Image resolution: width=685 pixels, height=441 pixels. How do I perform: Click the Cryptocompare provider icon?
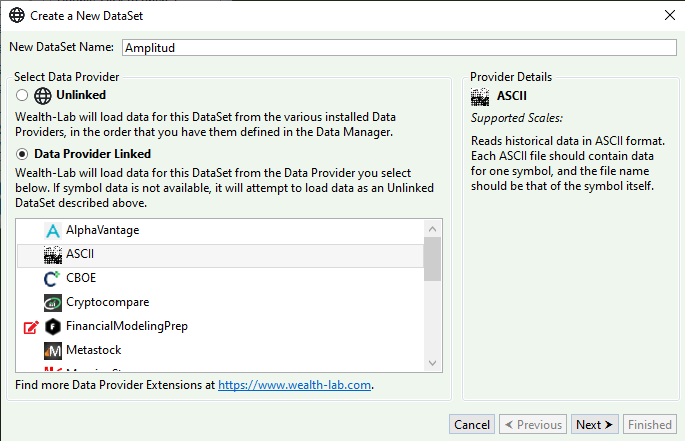pyautogui.click(x=54, y=302)
